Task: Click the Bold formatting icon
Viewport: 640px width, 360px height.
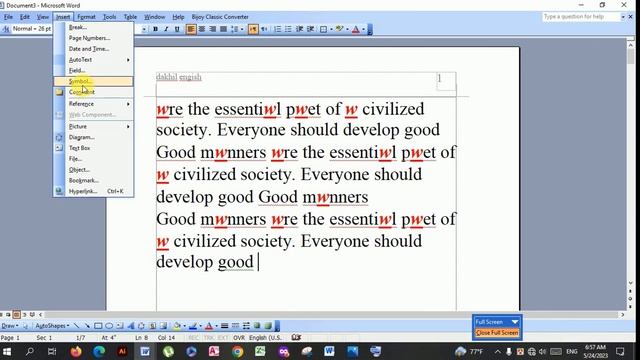Action: click(x=155, y=29)
